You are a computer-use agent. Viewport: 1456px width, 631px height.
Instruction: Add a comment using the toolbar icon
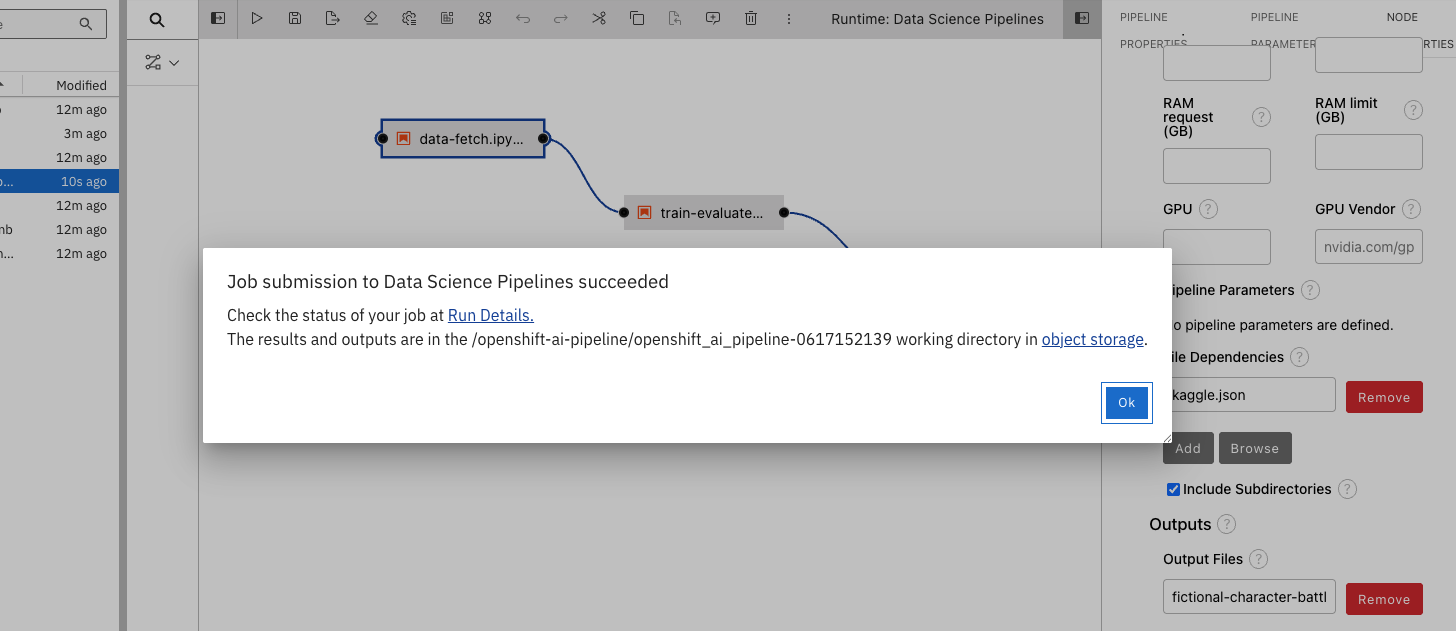(713, 18)
